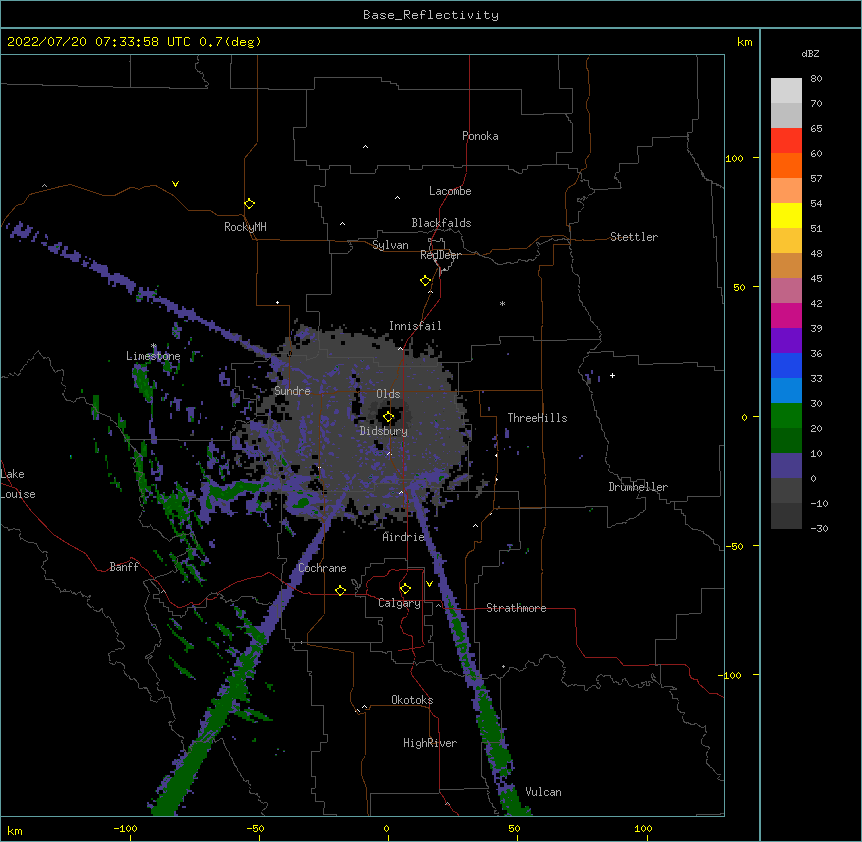862x842 pixels.
Task: Click the Olds town label
Action: point(388,394)
